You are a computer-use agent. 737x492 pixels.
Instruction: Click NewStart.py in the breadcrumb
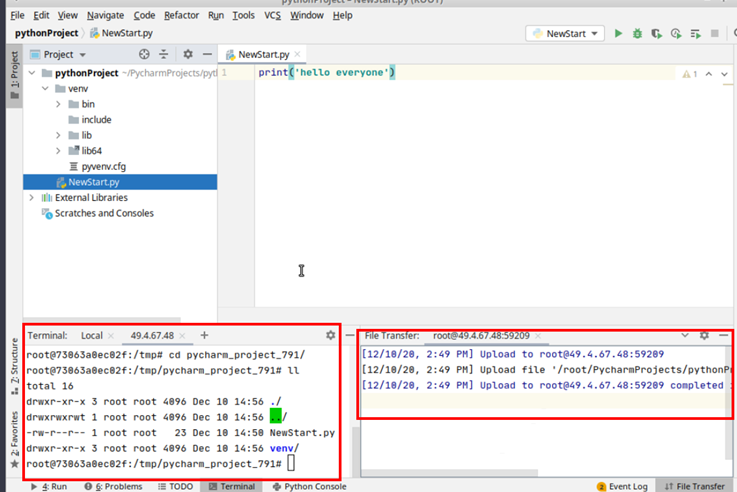tap(122, 33)
